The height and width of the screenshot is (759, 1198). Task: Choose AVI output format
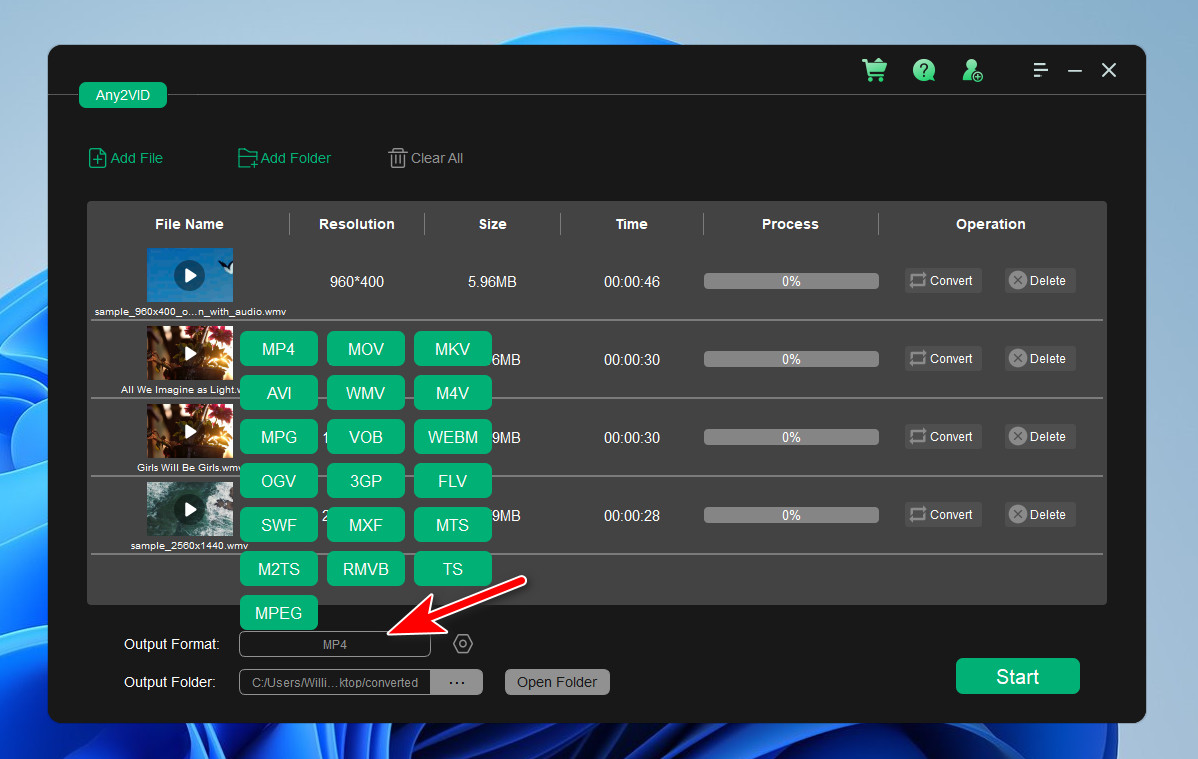point(278,393)
